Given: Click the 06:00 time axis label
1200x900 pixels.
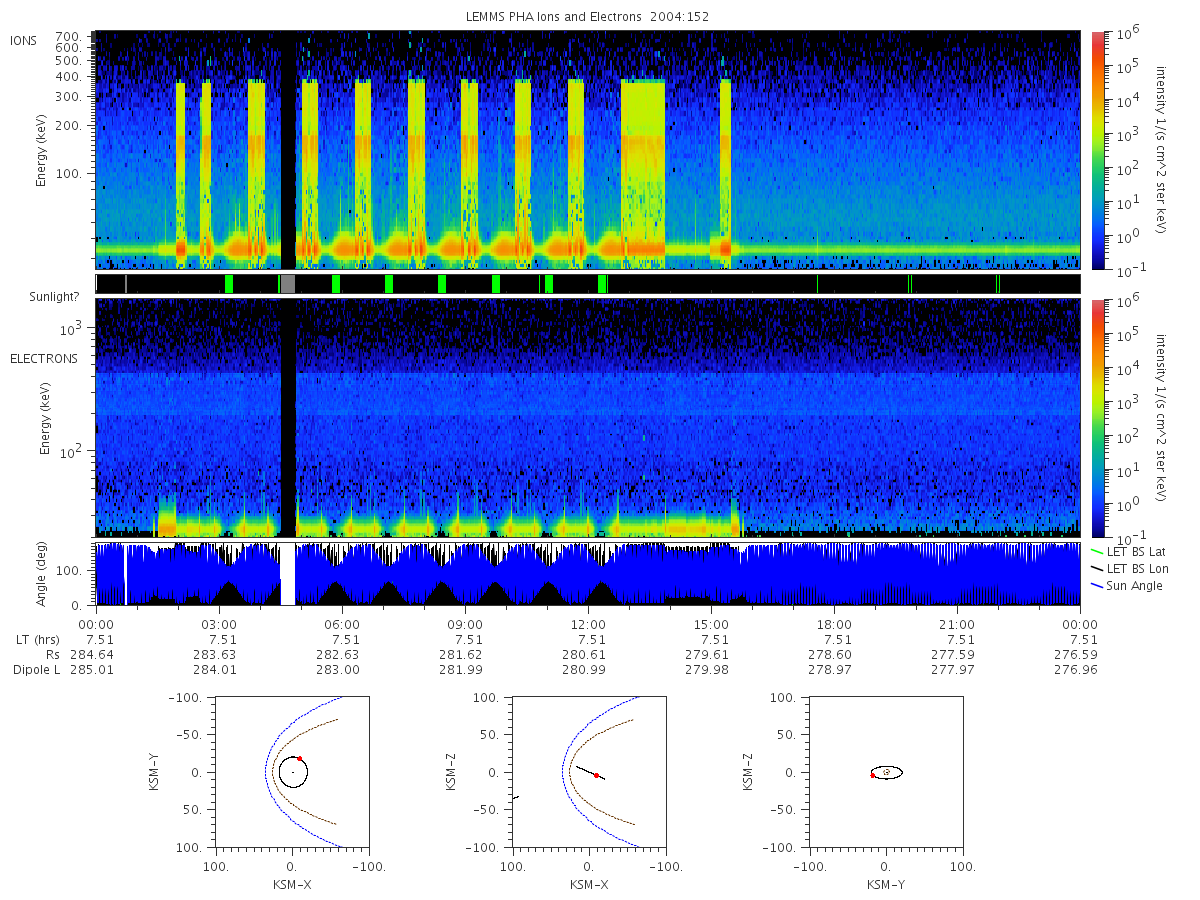Looking at the screenshot, I should coord(342,624).
